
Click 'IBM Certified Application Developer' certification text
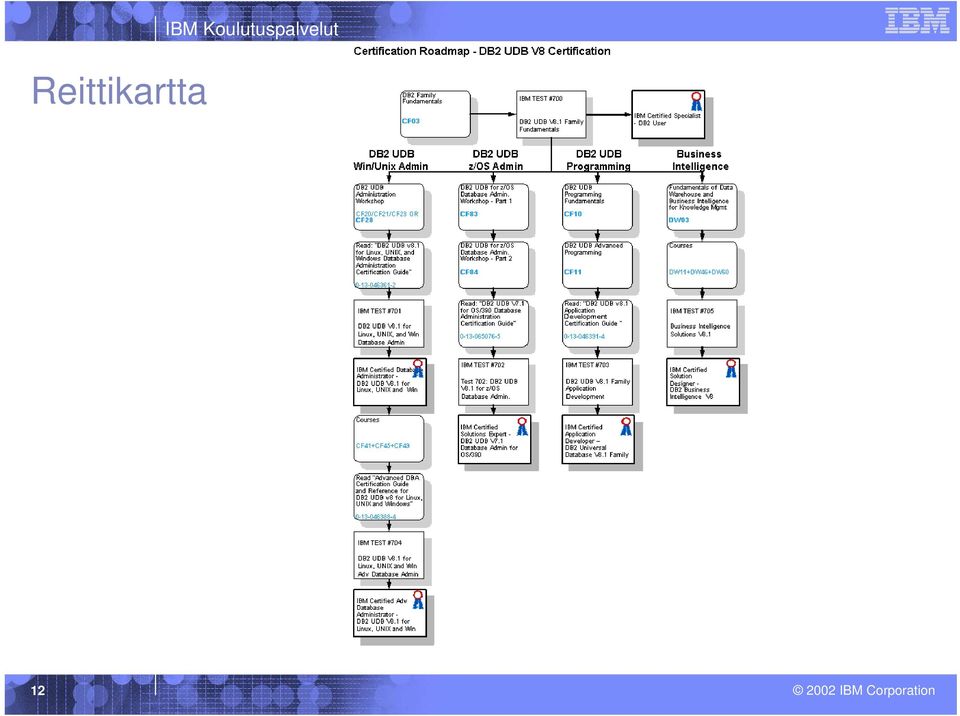(x=596, y=441)
